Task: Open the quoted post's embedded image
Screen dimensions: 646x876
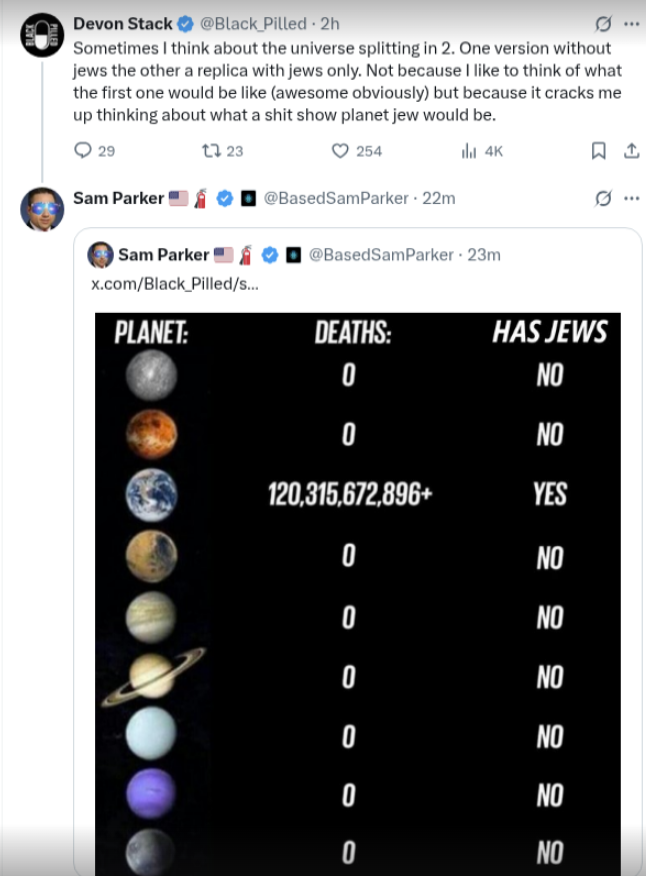Action: (x=358, y=594)
